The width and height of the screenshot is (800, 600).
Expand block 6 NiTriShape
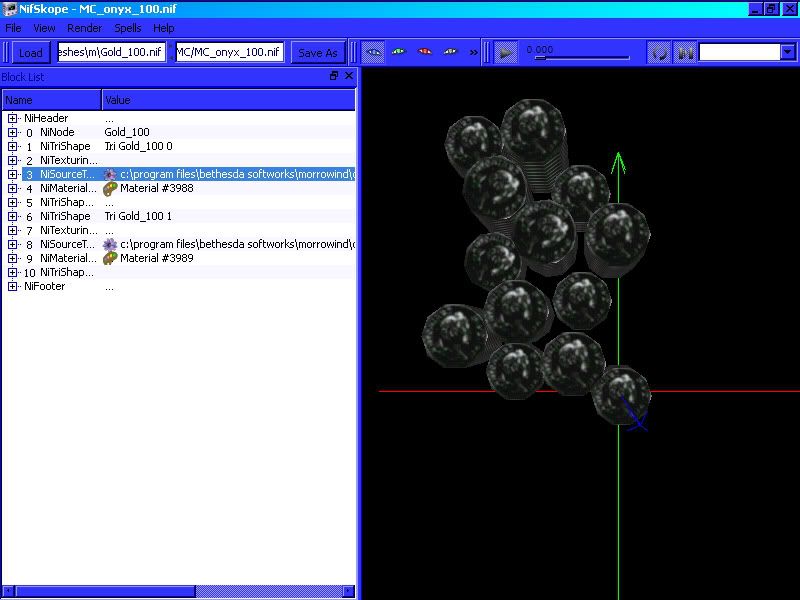[x=12, y=216]
